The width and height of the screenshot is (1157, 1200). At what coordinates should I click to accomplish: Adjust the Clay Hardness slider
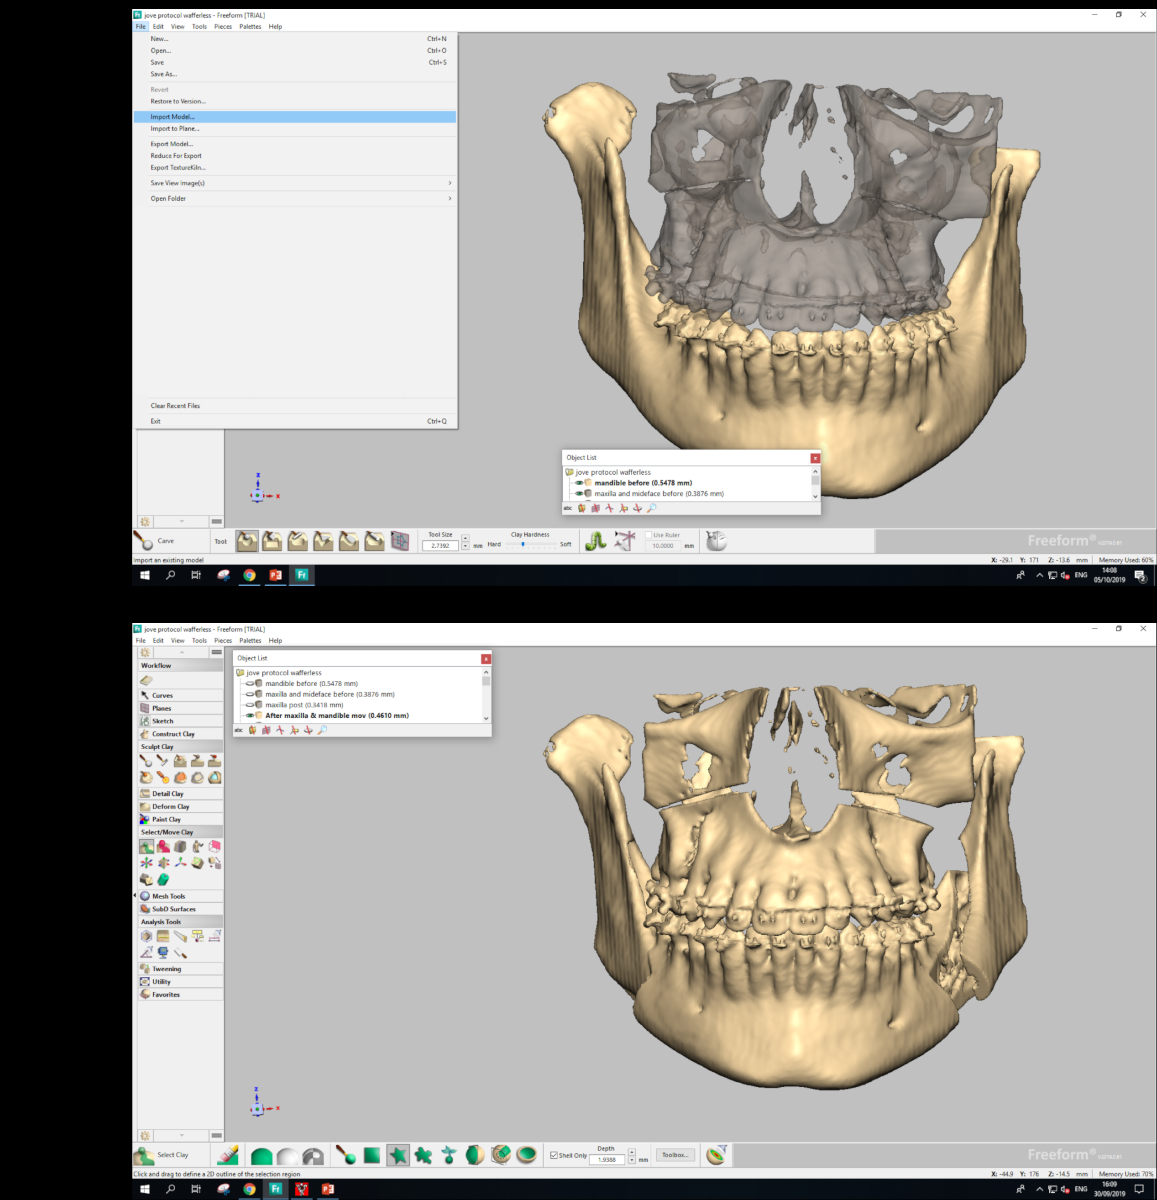pos(522,544)
